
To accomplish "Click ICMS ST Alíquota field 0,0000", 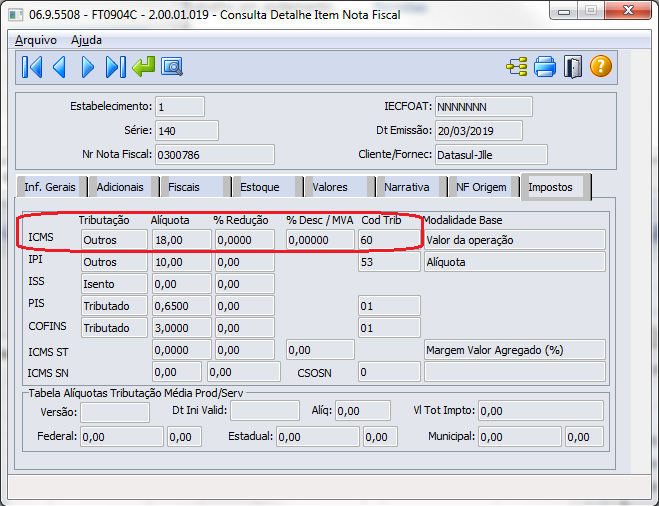I will 182,350.
